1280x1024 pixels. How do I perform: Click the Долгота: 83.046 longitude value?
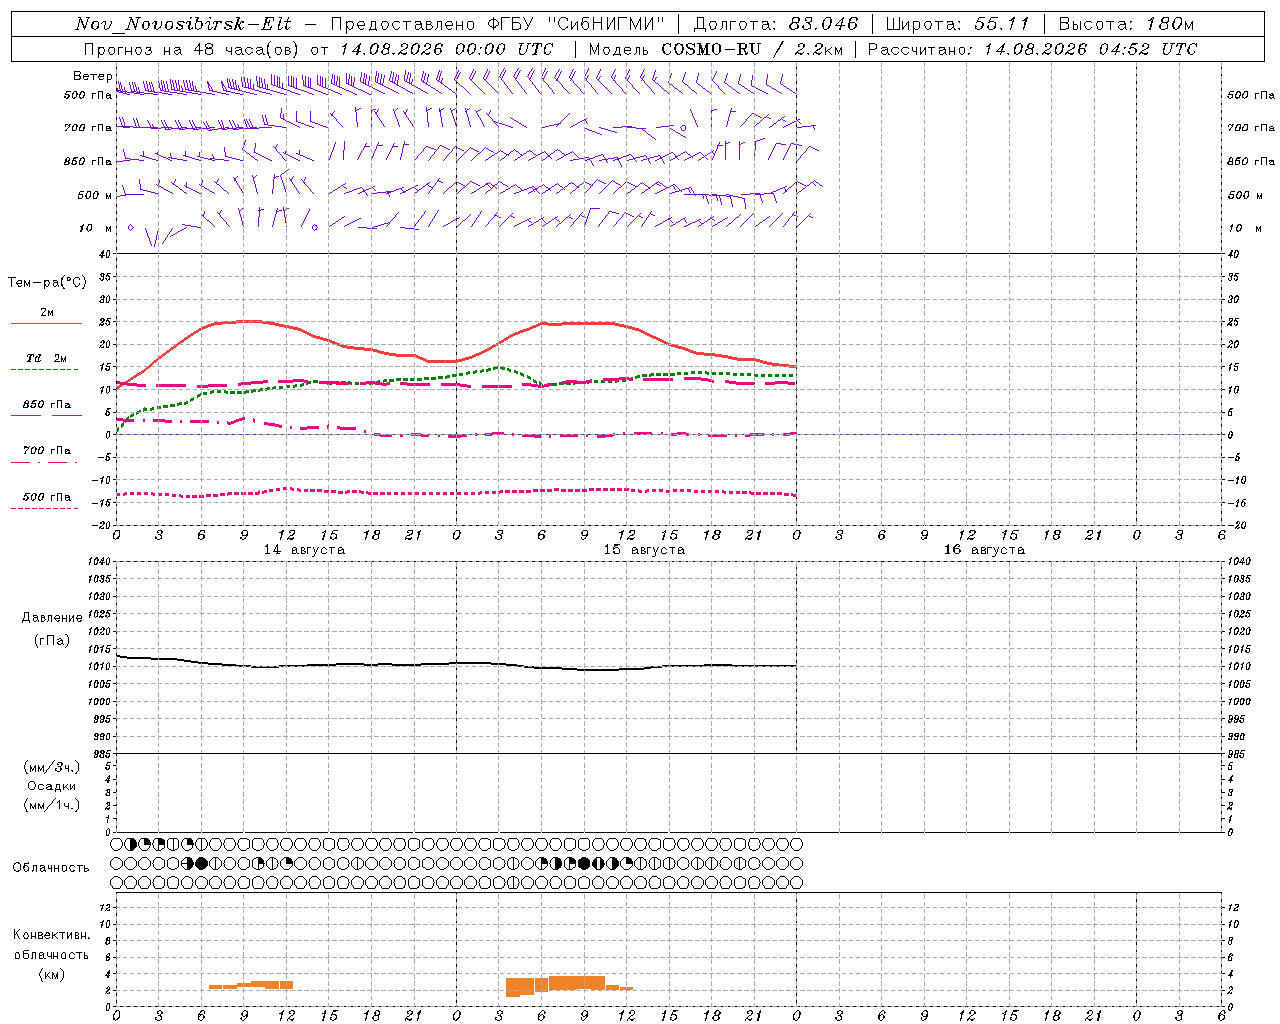[775, 24]
